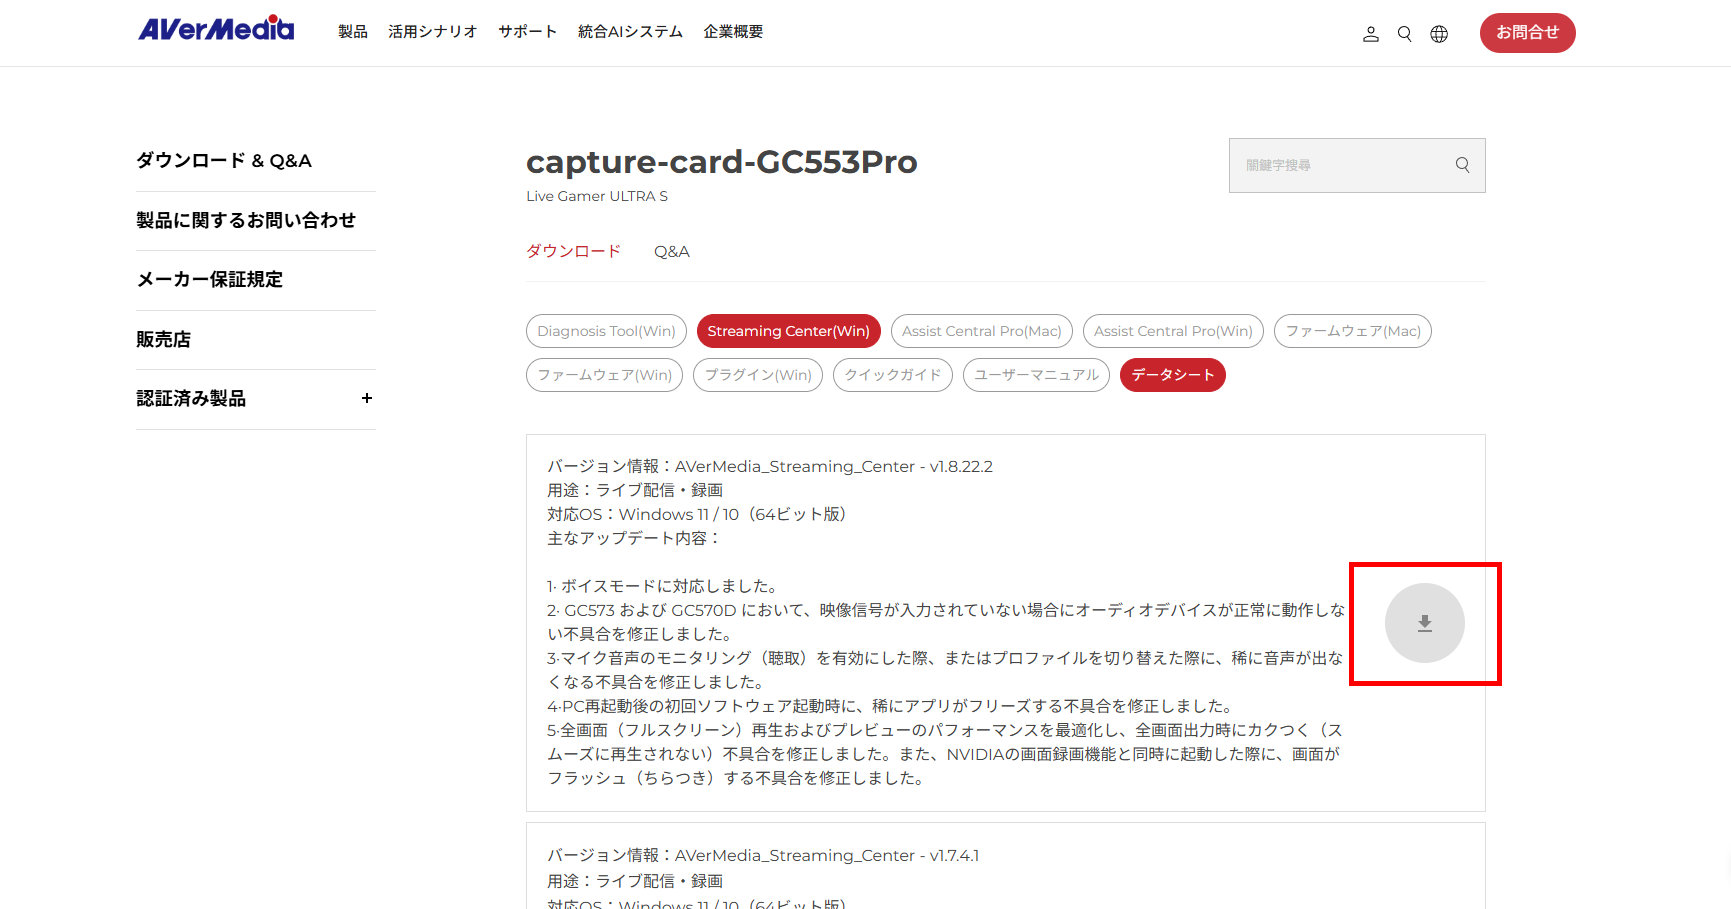Open the 統合AIシステム menu

[630, 32]
